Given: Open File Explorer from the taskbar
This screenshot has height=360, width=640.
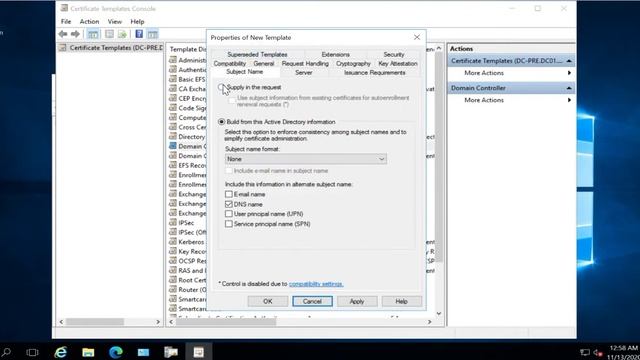Looking at the screenshot, I should 88,352.
